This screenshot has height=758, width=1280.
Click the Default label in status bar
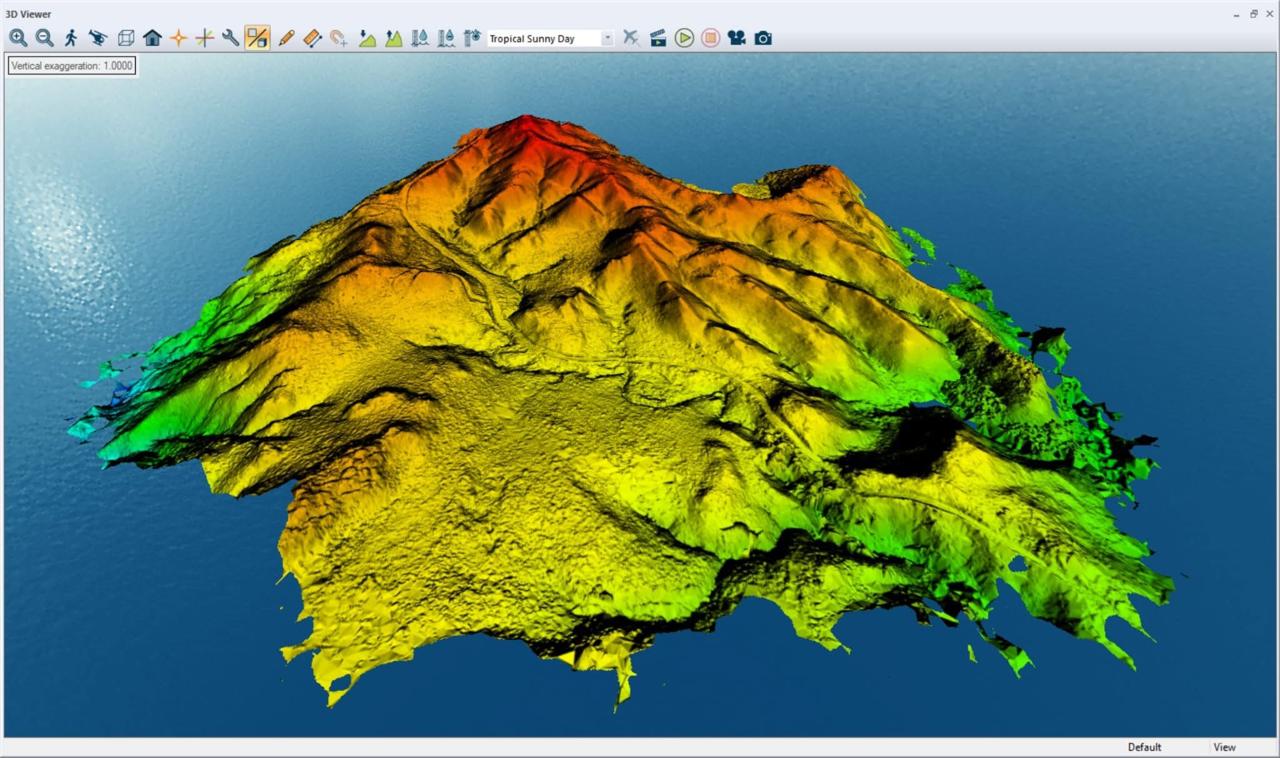[1144, 747]
